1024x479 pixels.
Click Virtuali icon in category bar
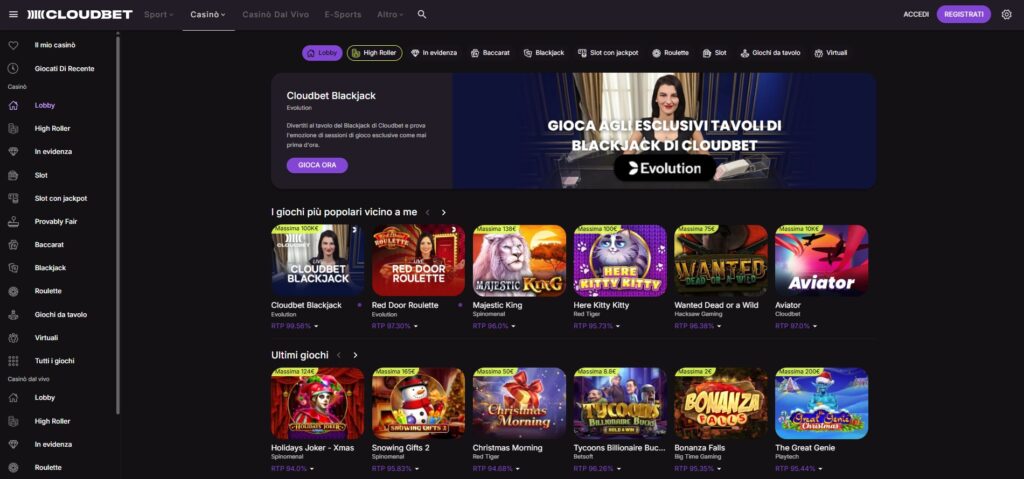(818, 53)
